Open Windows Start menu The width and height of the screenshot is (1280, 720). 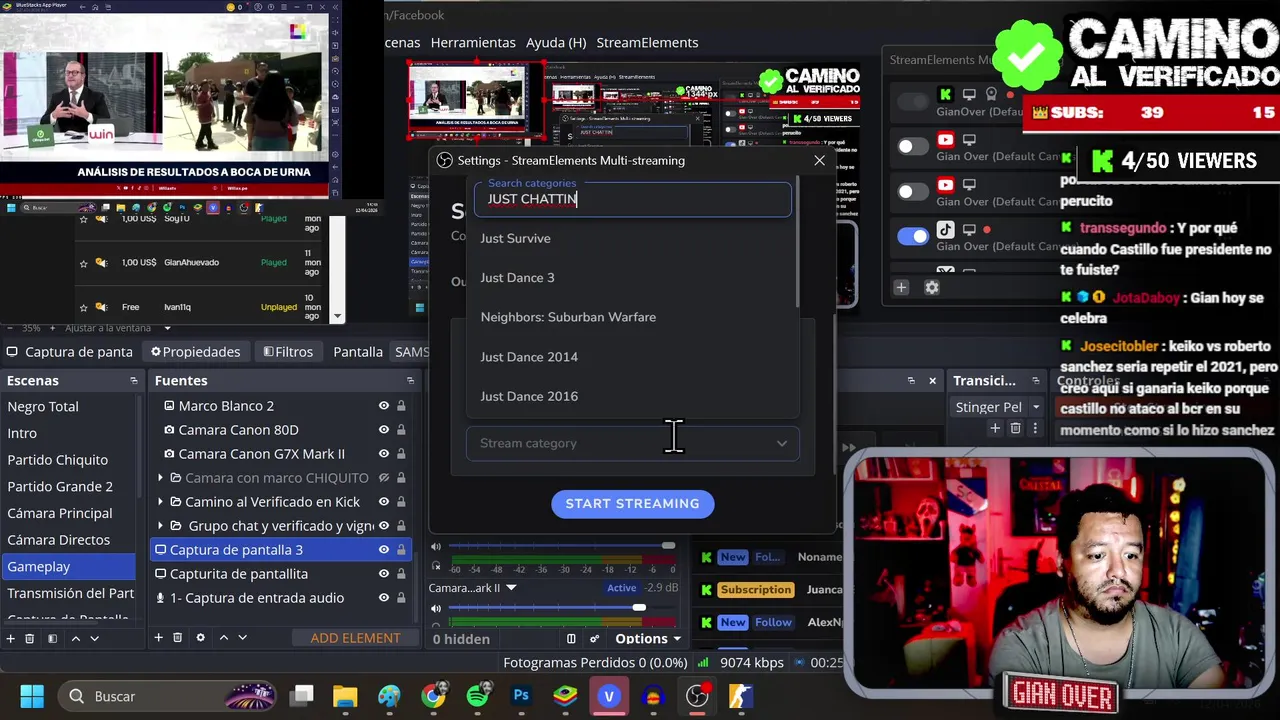[32, 696]
